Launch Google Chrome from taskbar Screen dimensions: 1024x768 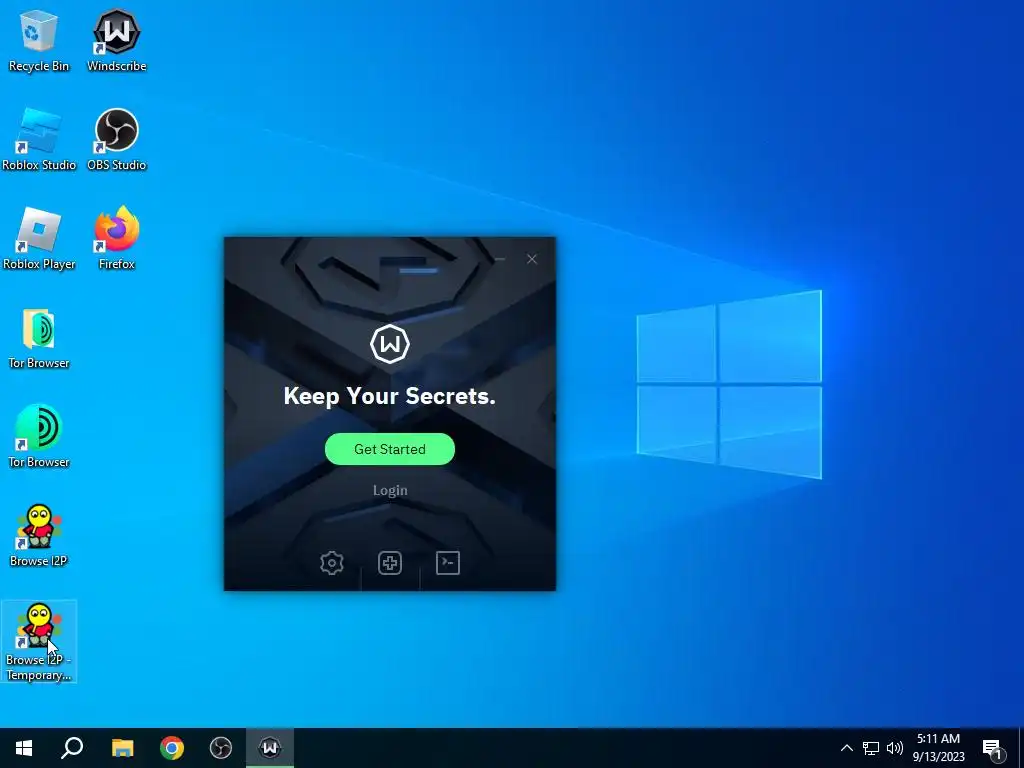pos(172,748)
